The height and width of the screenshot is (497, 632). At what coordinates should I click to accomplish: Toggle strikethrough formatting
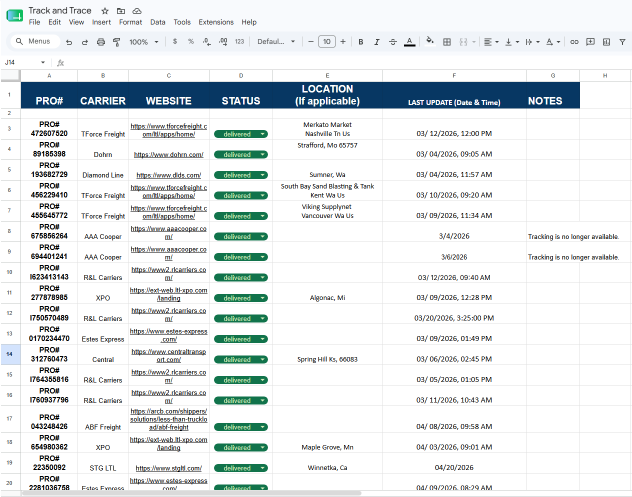click(393, 42)
